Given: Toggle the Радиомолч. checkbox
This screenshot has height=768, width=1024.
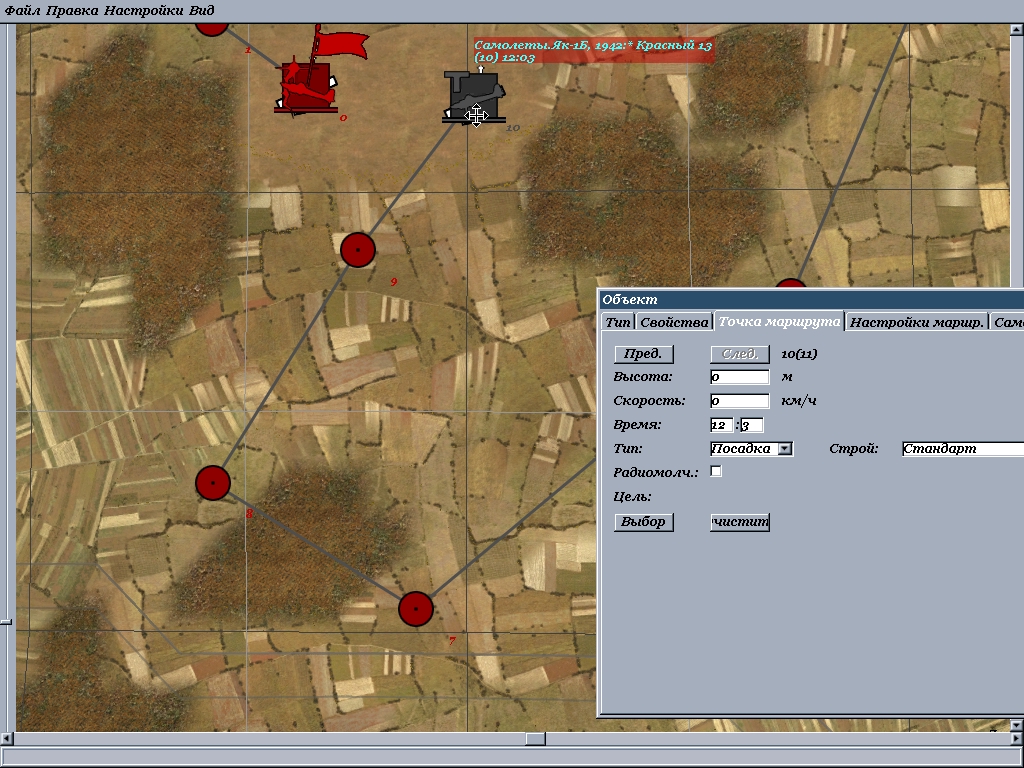Looking at the screenshot, I should pyautogui.click(x=716, y=471).
